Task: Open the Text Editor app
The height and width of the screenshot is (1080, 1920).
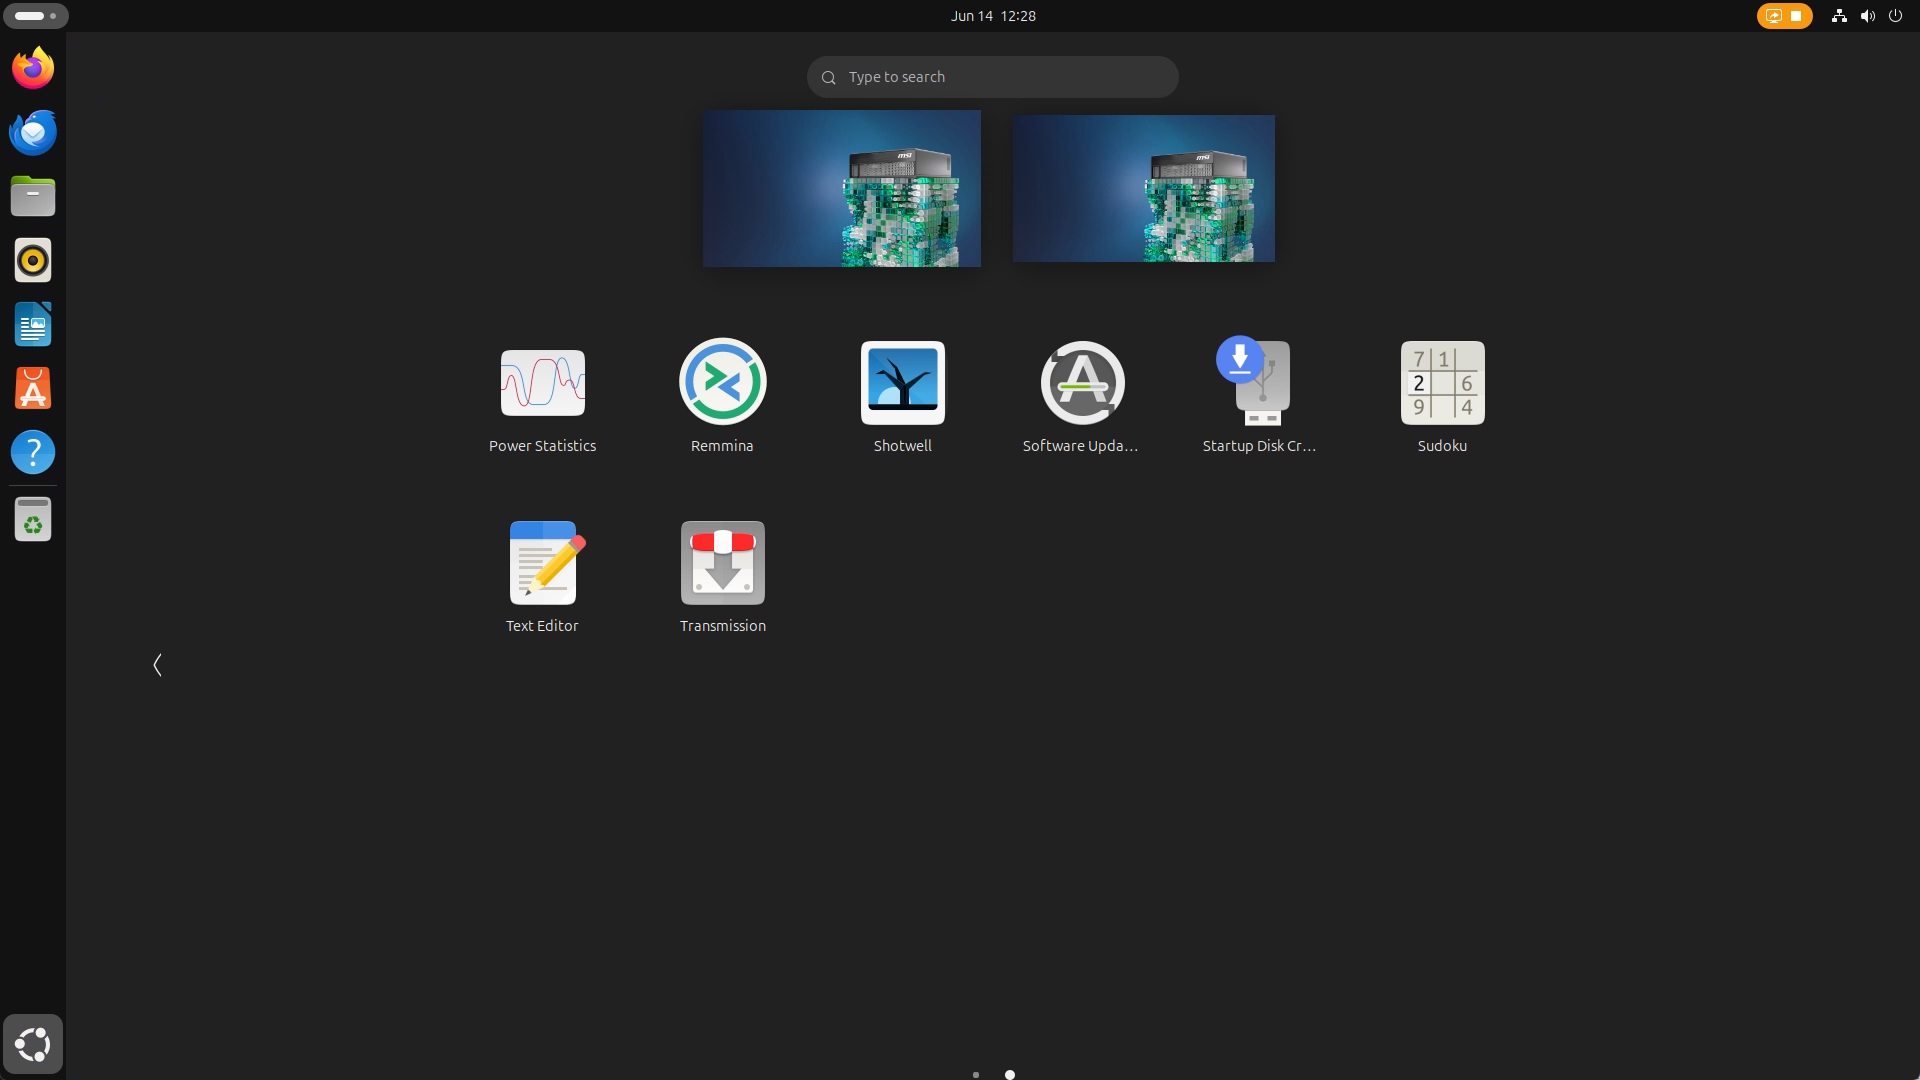Action: 545,563
